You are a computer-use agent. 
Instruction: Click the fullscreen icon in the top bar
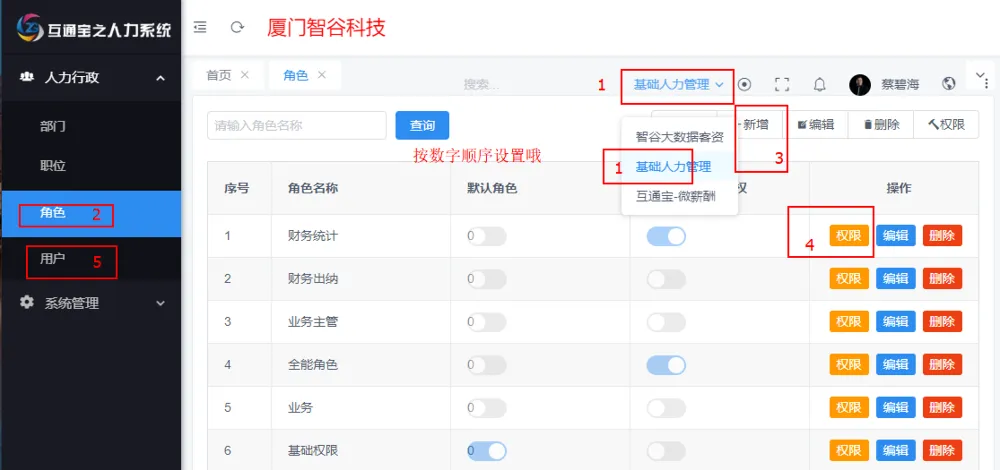click(782, 85)
